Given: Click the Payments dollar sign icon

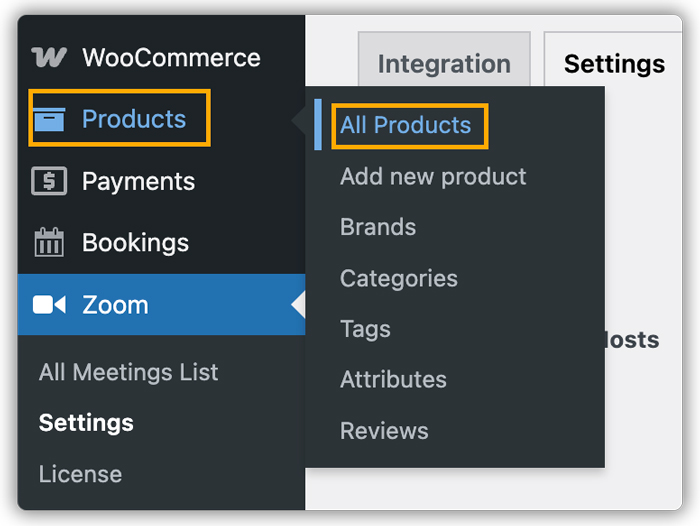Looking at the screenshot, I should coord(49,181).
